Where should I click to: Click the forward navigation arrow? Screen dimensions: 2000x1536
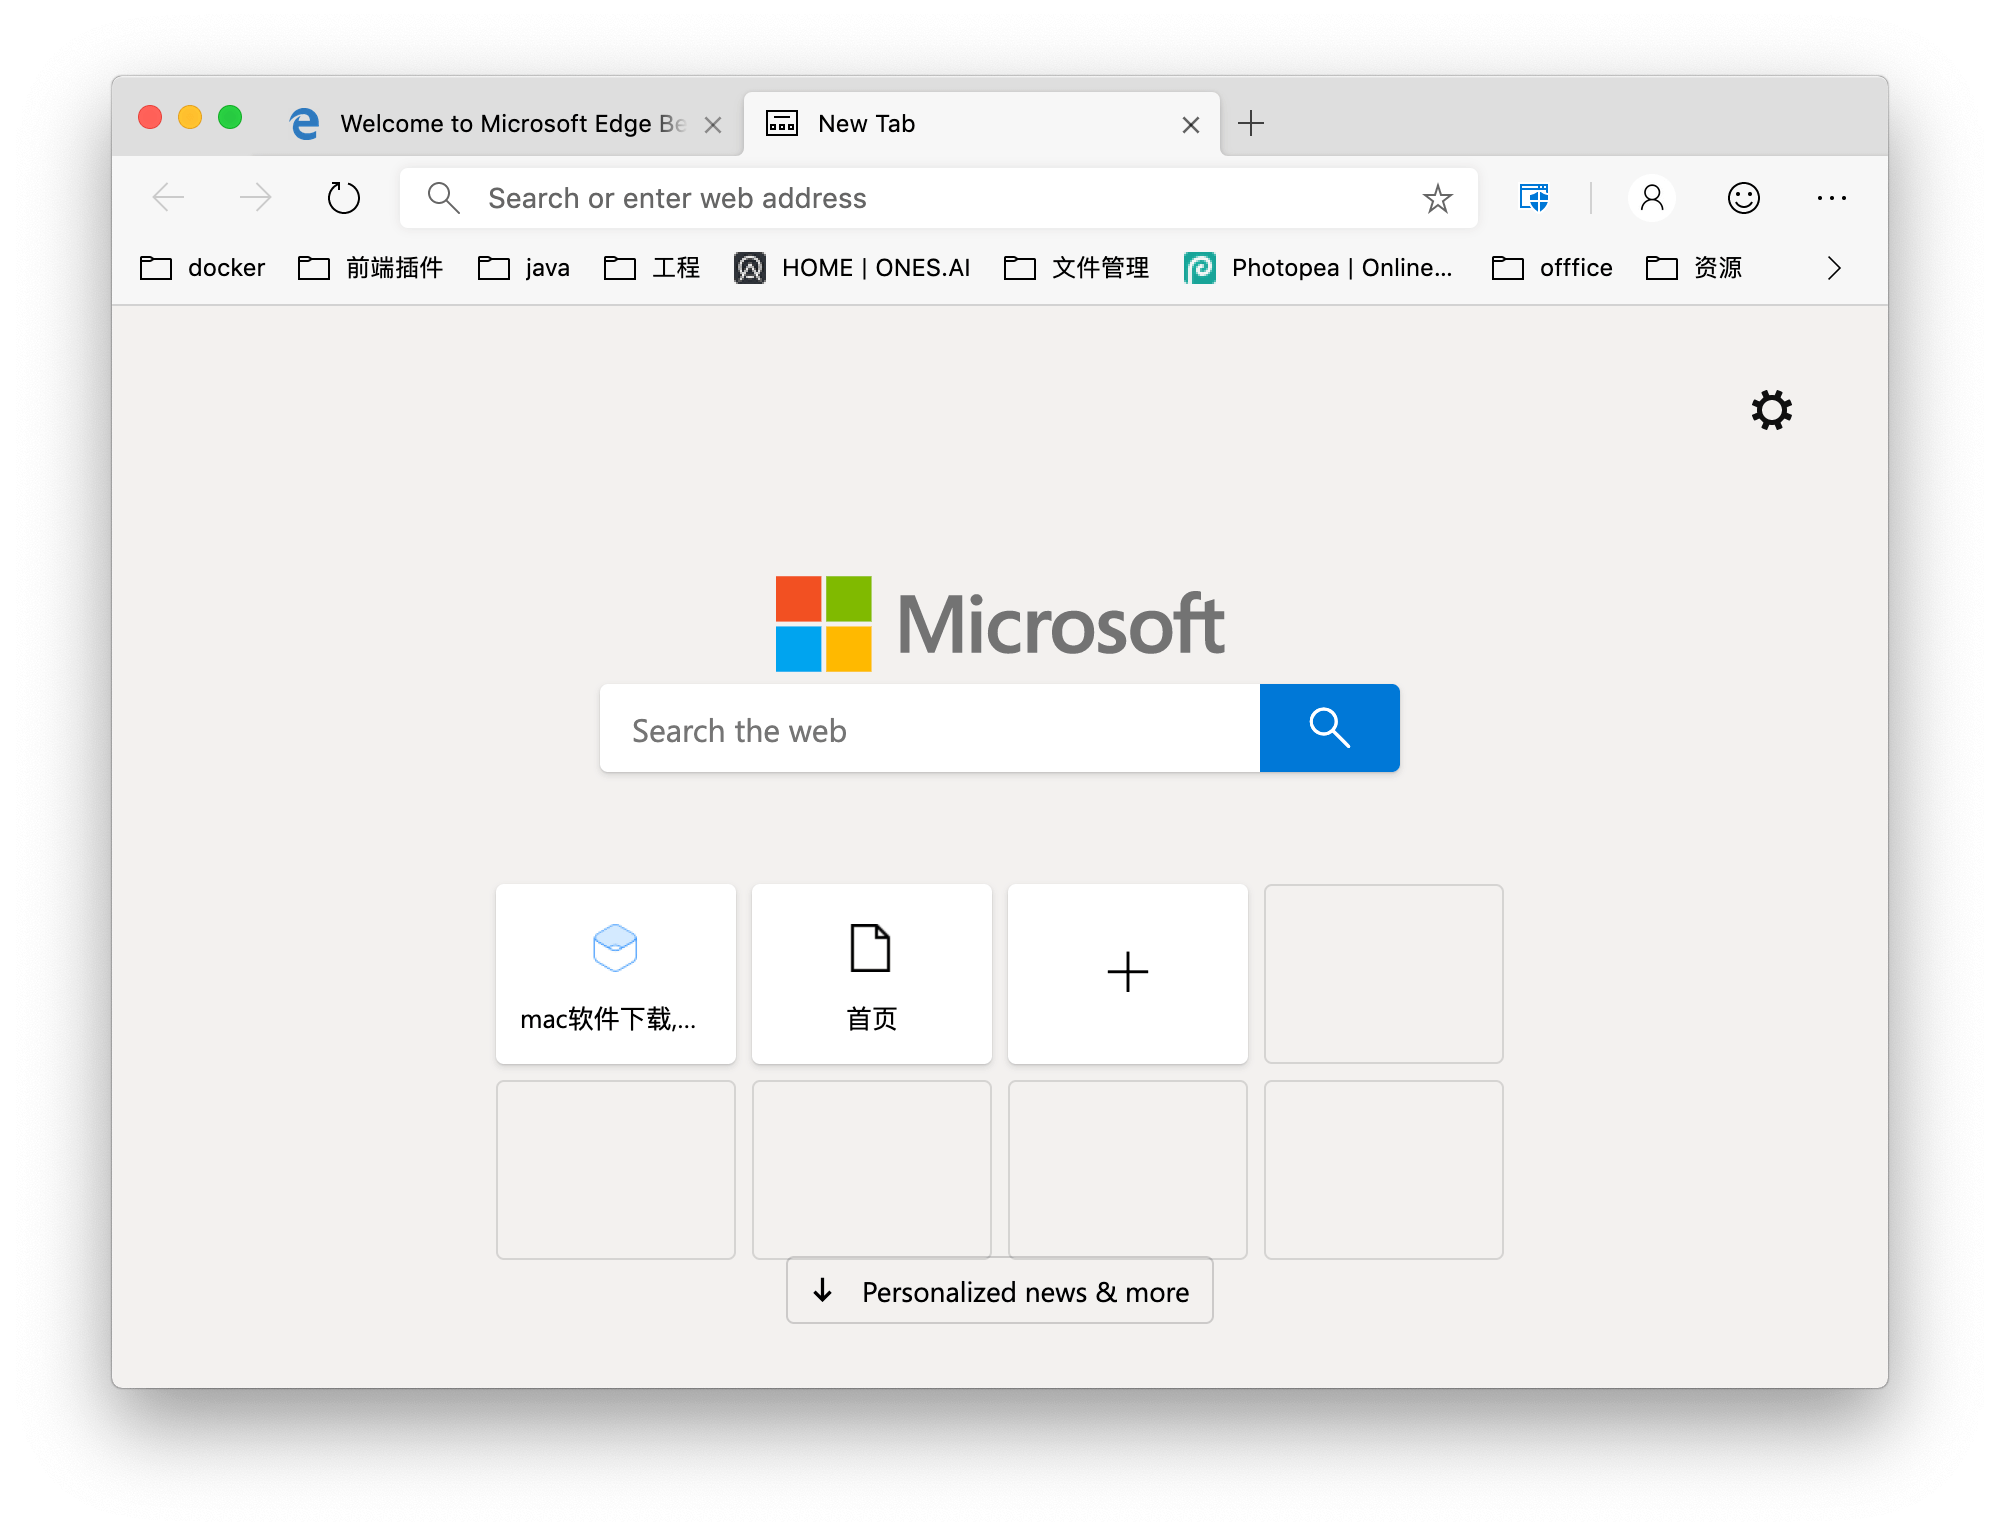coord(256,197)
